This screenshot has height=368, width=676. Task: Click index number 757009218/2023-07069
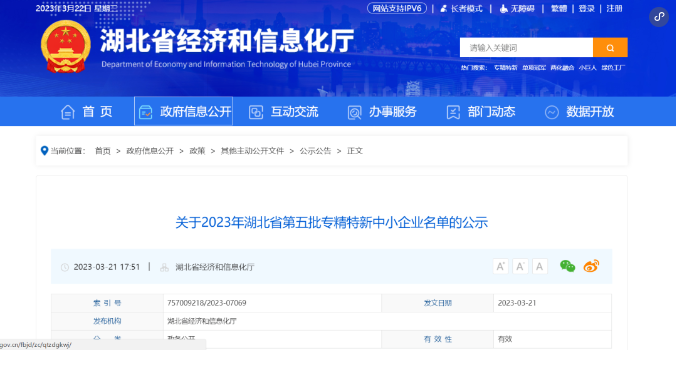[207, 303]
